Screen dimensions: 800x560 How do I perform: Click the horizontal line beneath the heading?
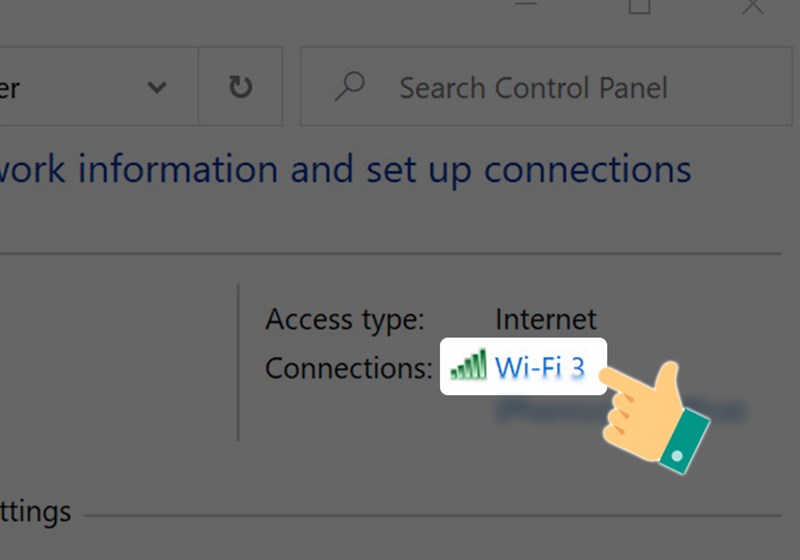pyautogui.click(x=400, y=253)
